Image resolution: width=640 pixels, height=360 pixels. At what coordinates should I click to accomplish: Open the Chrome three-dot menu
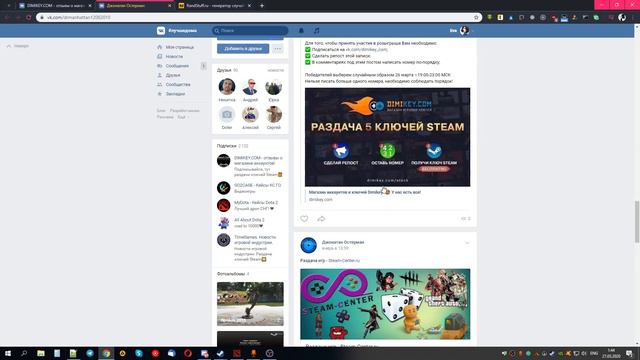[x=634, y=18]
